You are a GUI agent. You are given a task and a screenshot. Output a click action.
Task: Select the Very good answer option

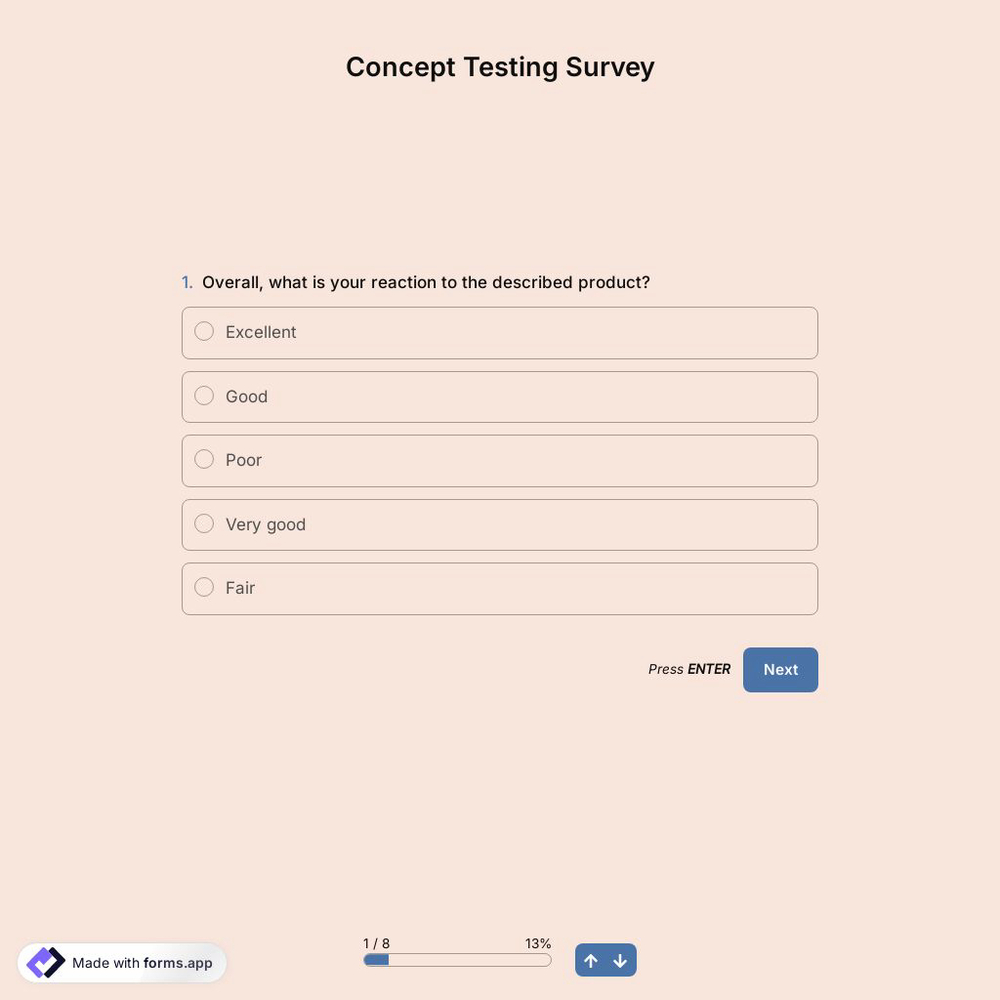tap(204, 523)
